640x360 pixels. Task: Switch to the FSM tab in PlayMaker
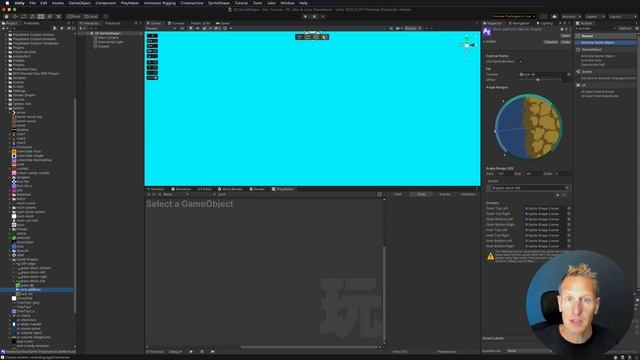click(398, 194)
